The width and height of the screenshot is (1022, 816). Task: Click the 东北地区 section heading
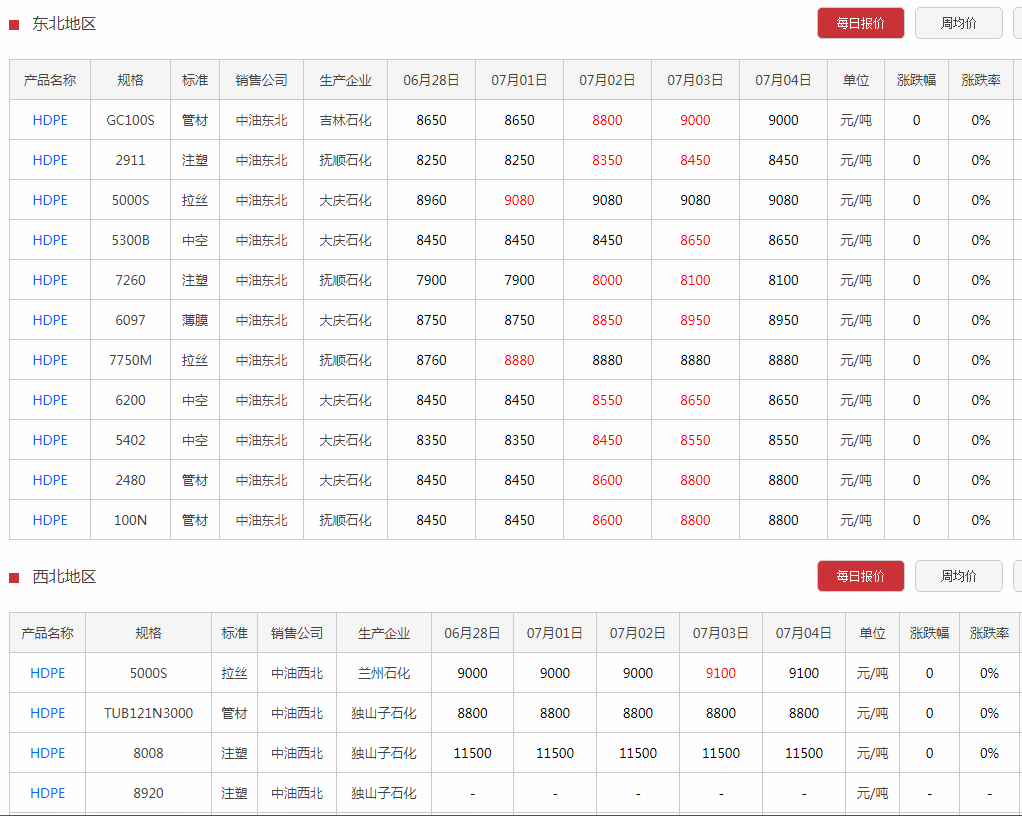click(x=64, y=24)
